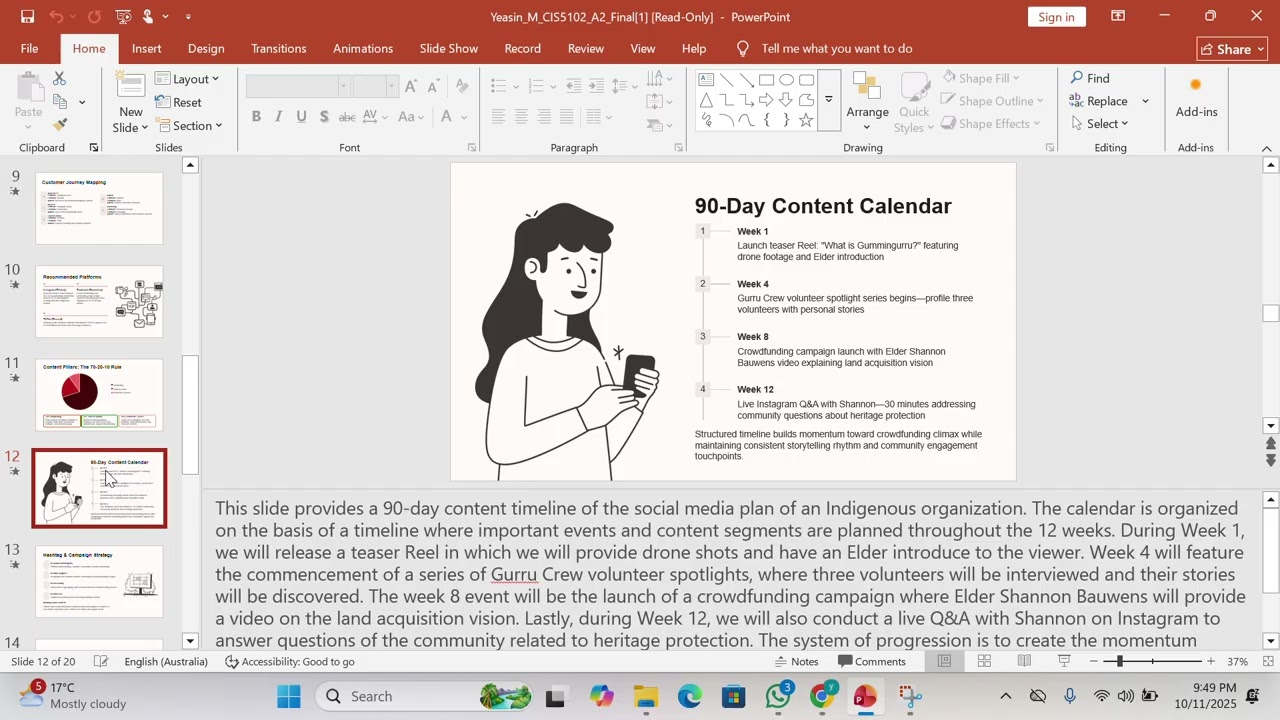
Task: Switch to the Insert tab
Action: 146,48
